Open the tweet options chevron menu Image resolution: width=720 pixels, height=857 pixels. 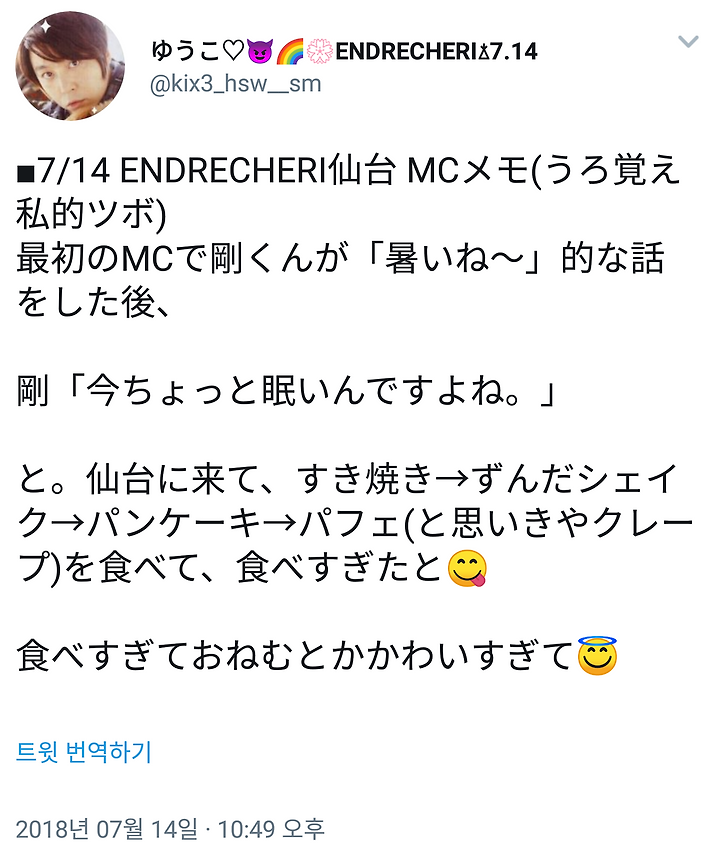688,42
